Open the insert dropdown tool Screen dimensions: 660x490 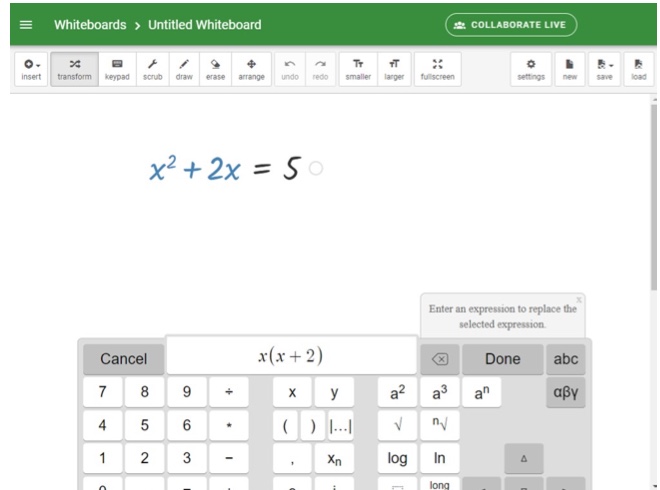31,69
